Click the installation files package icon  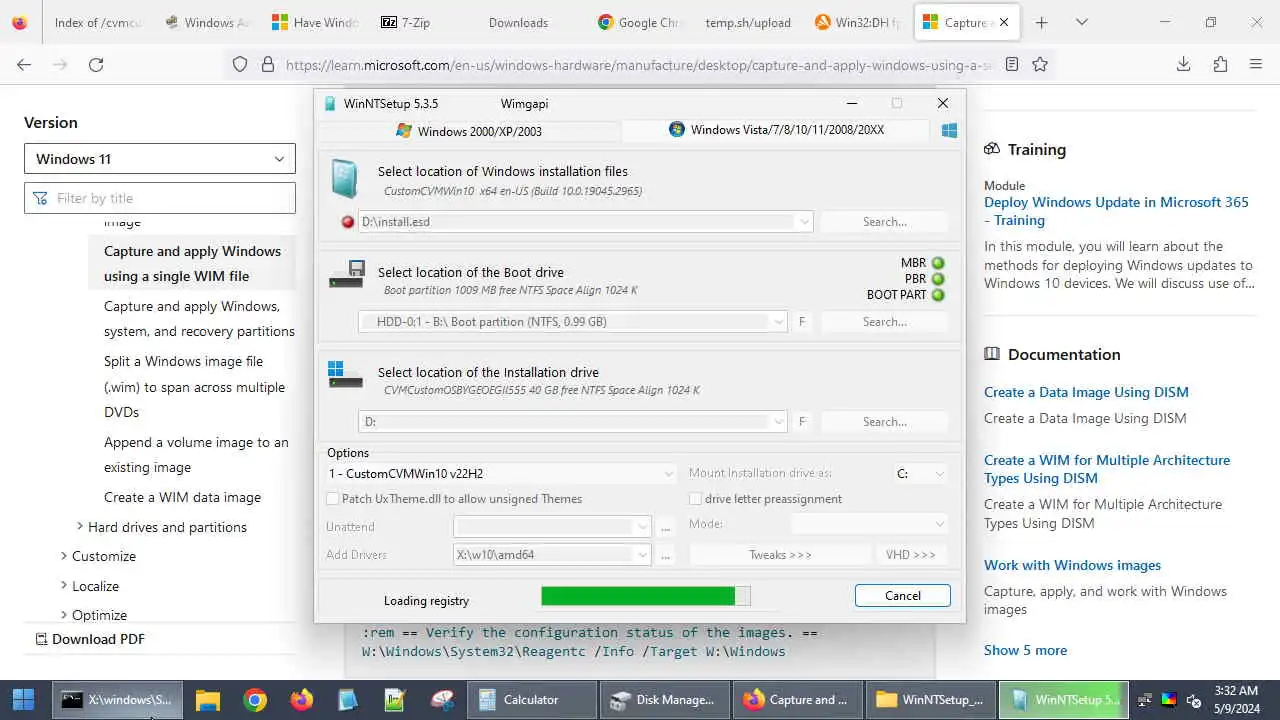[x=344, y=179]
